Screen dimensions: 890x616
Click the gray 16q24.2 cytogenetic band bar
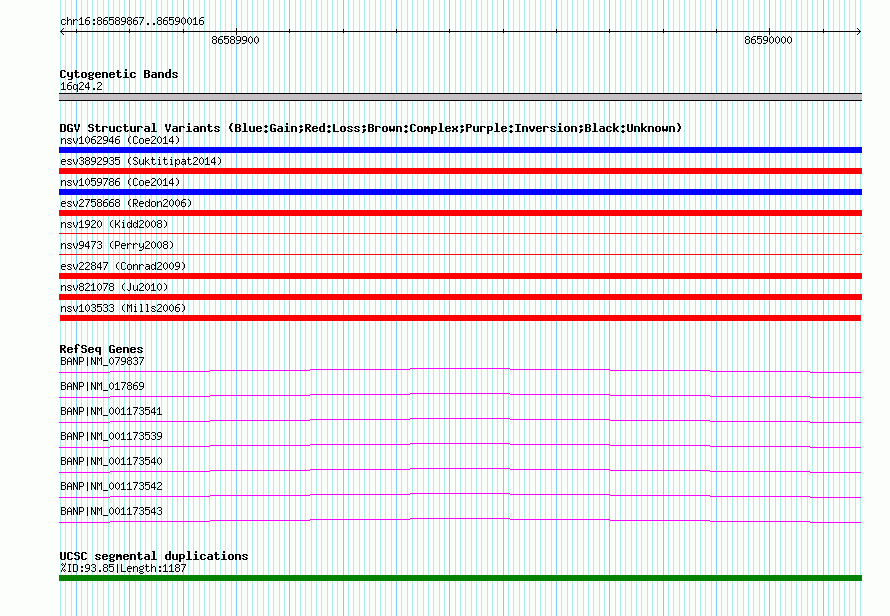point(460,97)
